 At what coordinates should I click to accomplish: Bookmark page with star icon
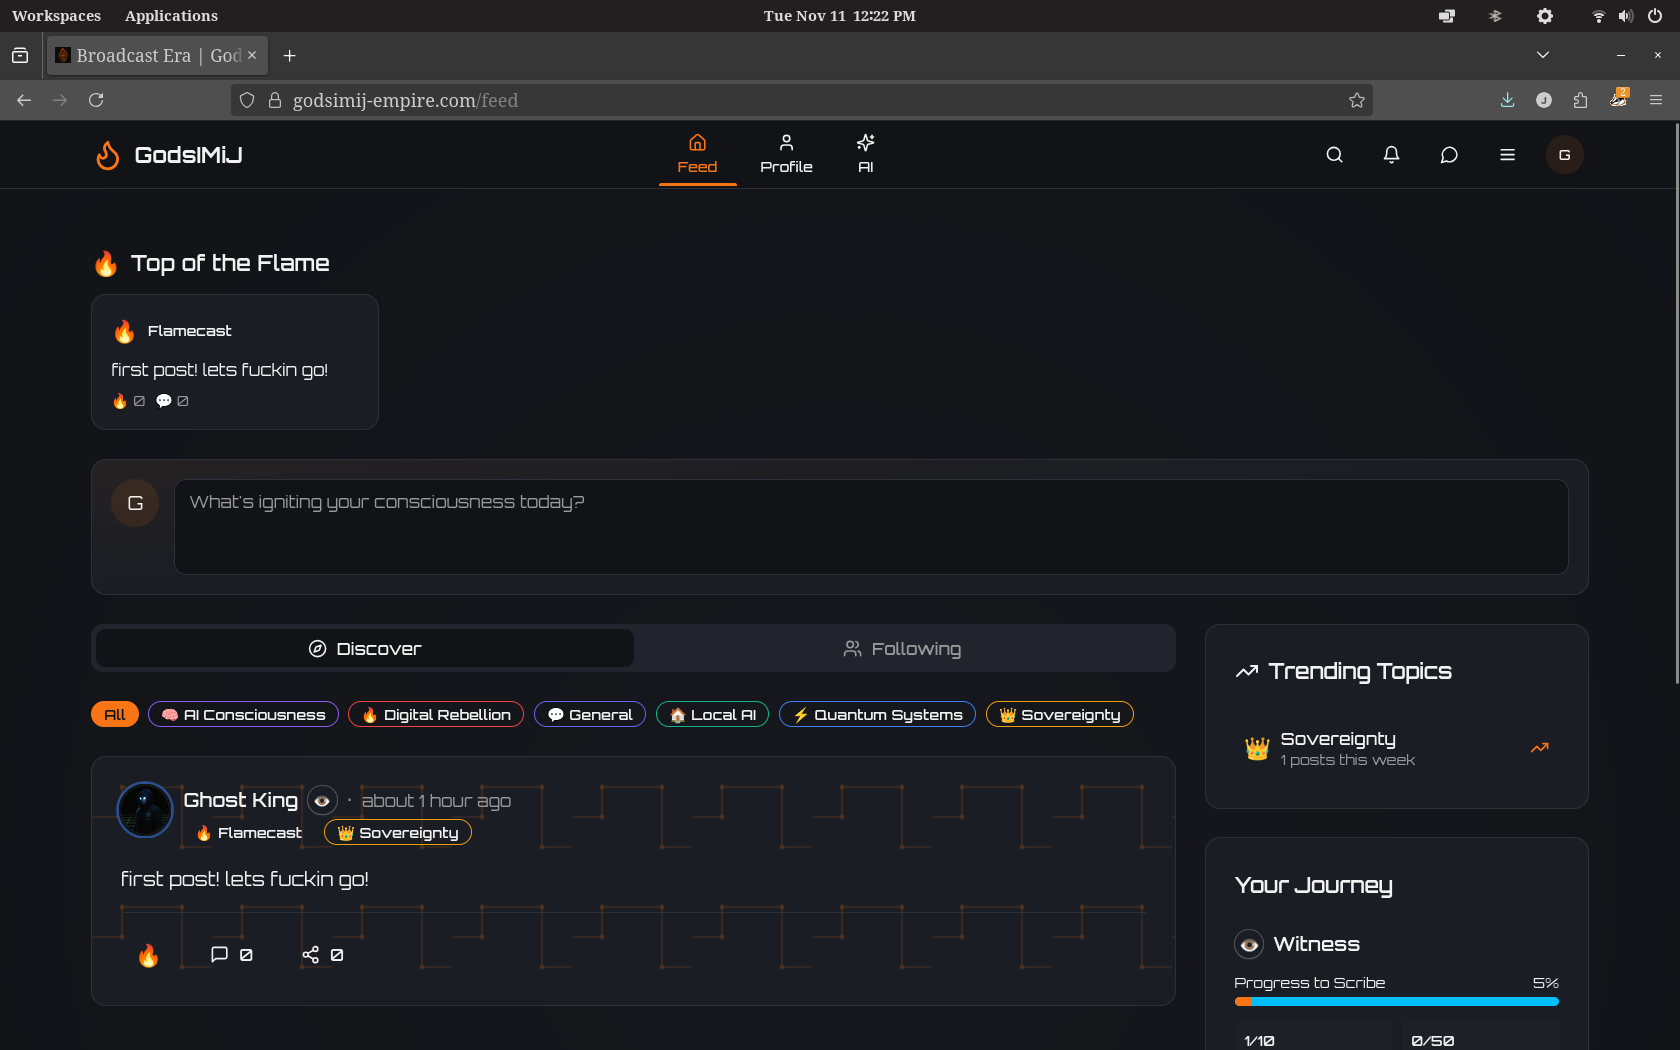[x=1356, y=100]
